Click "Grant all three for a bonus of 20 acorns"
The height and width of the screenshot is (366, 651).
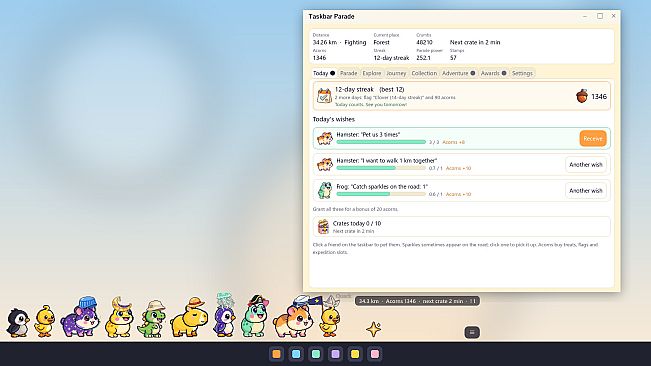355,209
